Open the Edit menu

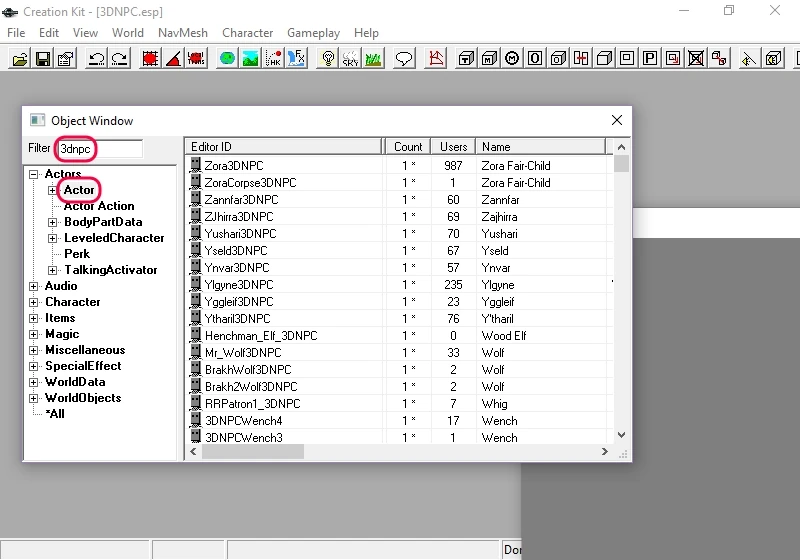[49, 33]
